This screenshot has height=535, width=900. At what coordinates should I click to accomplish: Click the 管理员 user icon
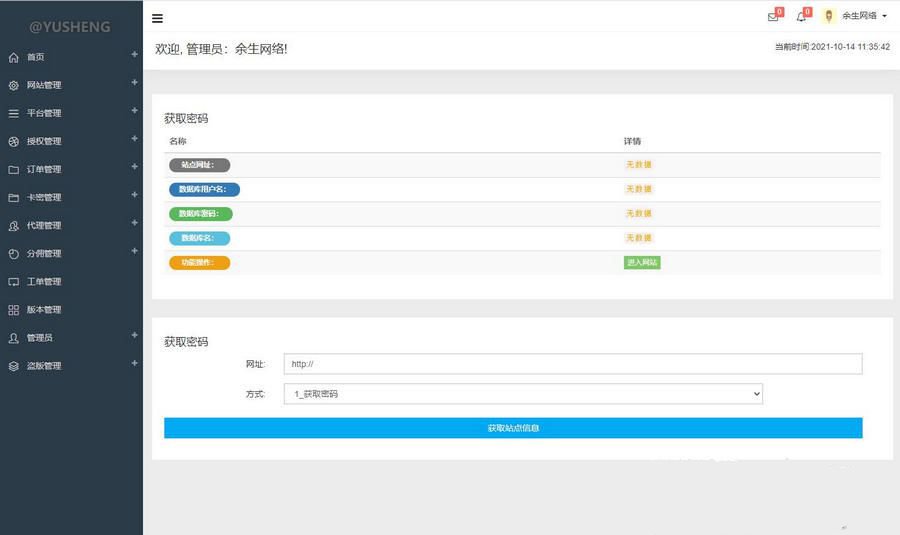pos(14,338)
